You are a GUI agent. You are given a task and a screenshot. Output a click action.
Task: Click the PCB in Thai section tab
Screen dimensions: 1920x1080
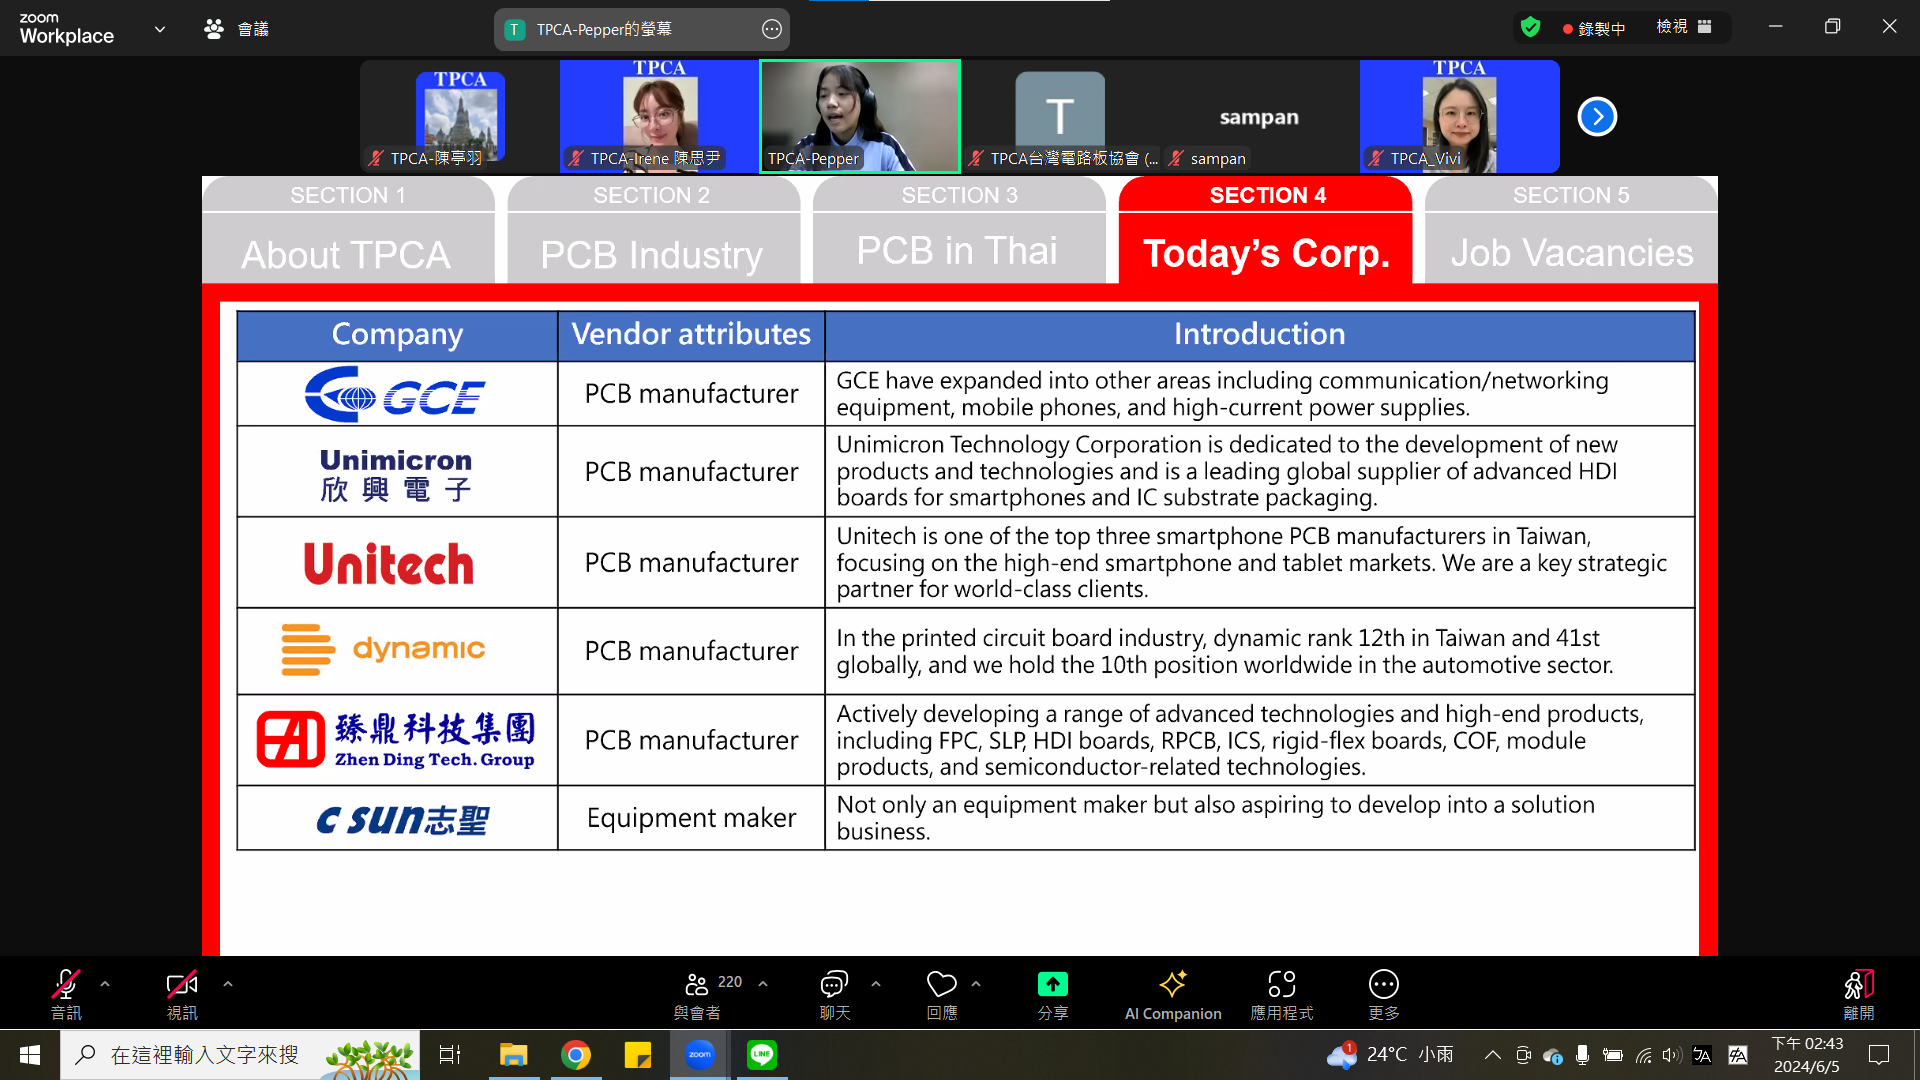(958, 230)
